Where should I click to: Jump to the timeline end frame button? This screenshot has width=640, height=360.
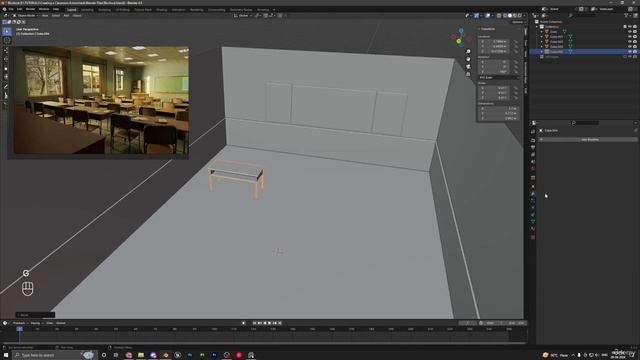(x=280, y=323)
